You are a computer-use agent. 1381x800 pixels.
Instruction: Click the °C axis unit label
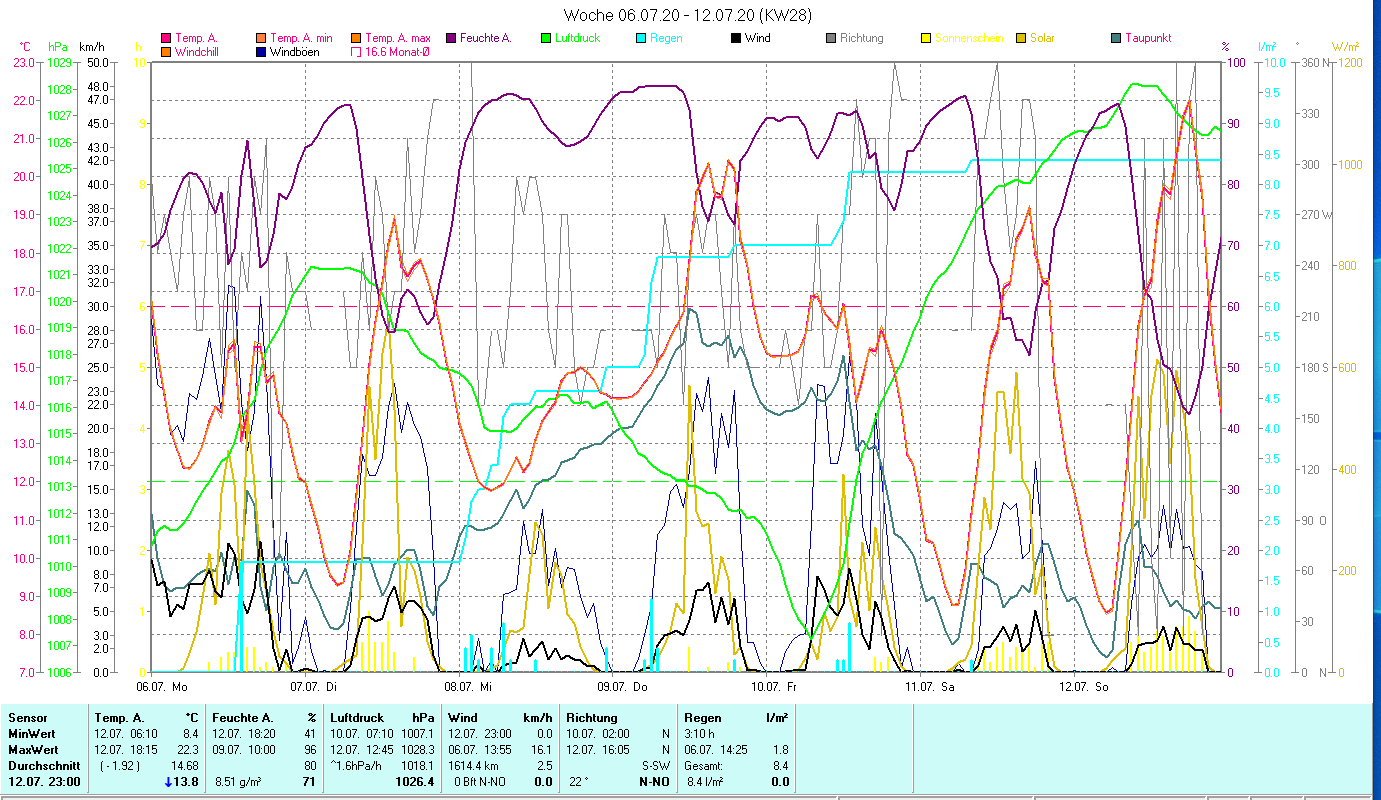(x=26, y=47)
